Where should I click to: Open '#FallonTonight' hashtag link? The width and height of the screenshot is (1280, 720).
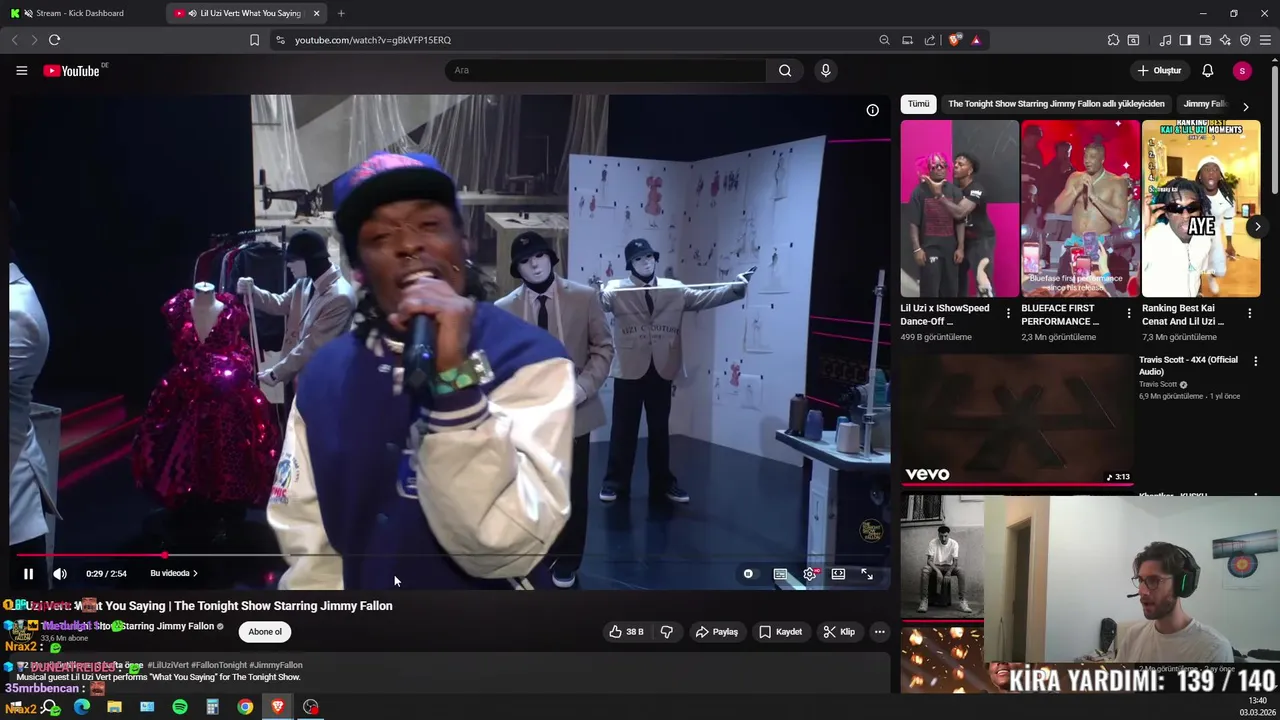coord(219,665)
